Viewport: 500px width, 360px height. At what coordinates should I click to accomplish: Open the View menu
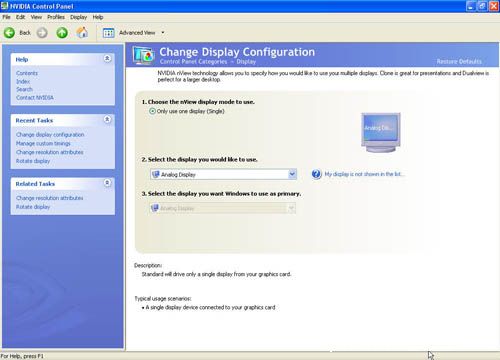pos(36,17)
